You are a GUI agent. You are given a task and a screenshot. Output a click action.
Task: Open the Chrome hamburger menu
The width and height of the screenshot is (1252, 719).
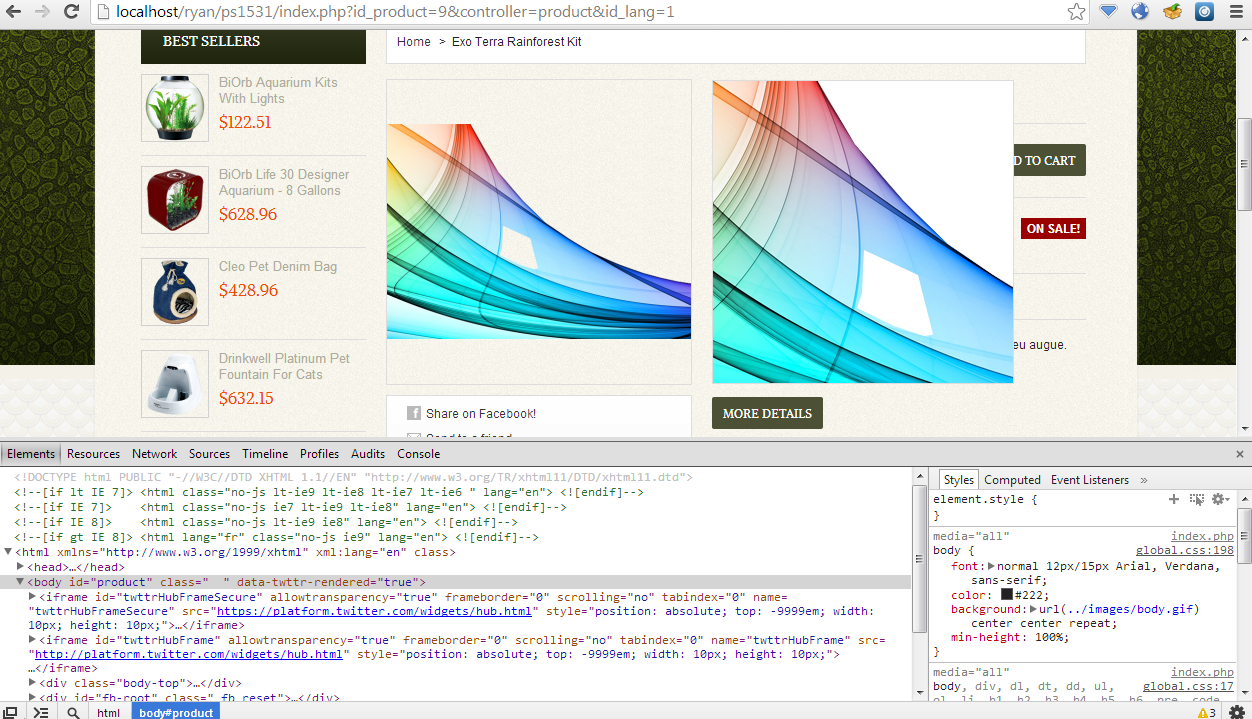point(1236,12)
